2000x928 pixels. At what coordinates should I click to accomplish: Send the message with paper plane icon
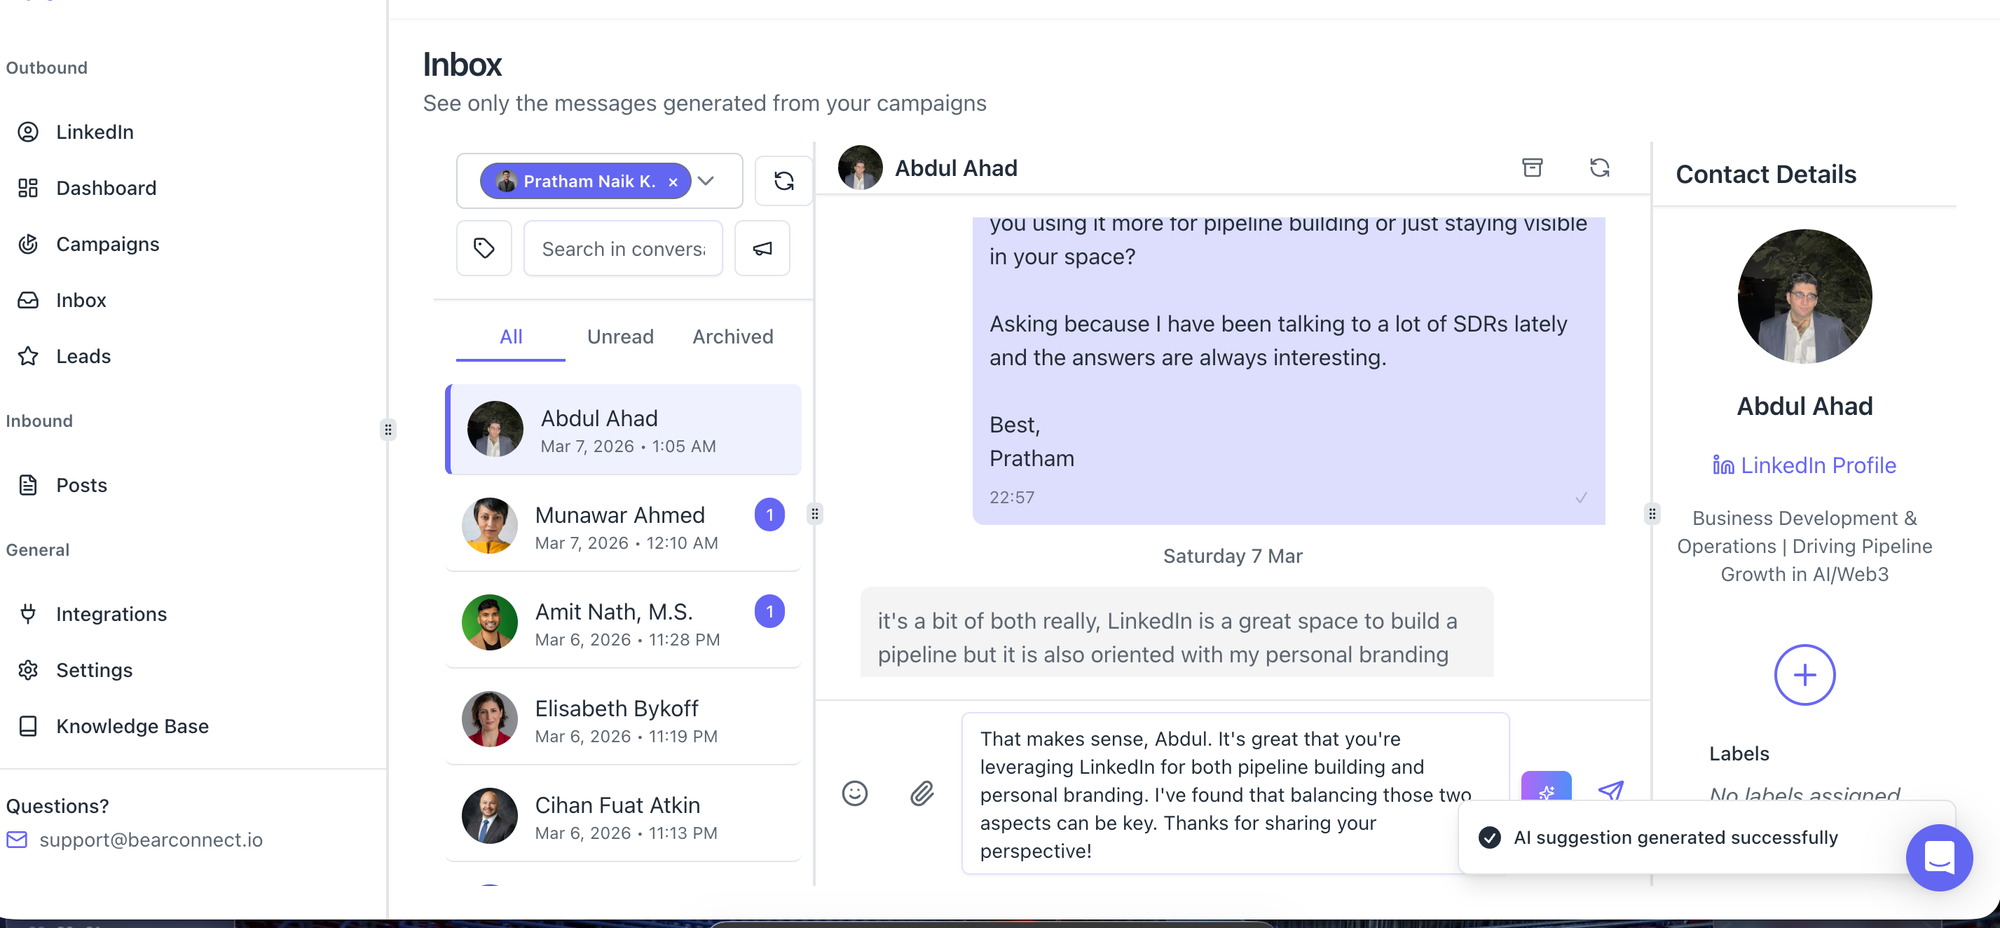[1610, 790]
